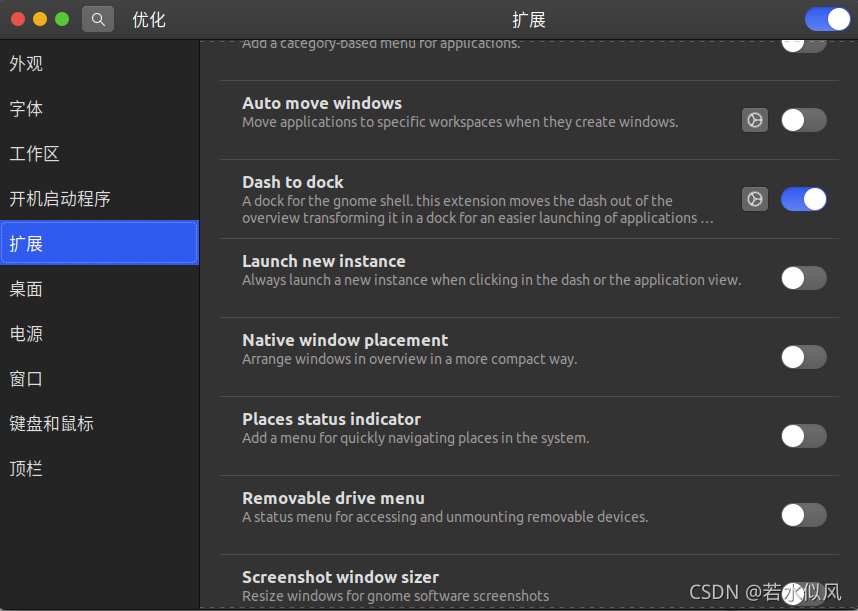Open Auto move windows settings gear
Screen dimensions: 858x611
[755, 120]
